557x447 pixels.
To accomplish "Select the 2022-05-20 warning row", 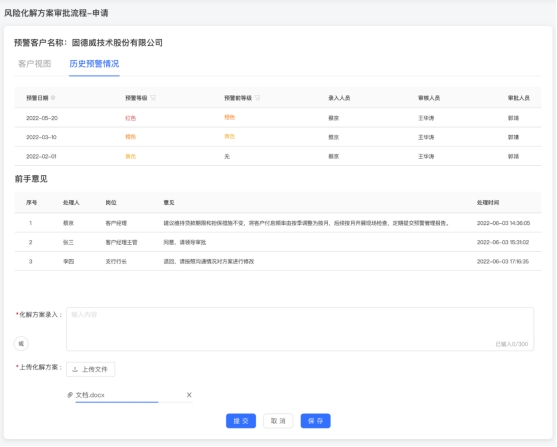I will (278, 118).
